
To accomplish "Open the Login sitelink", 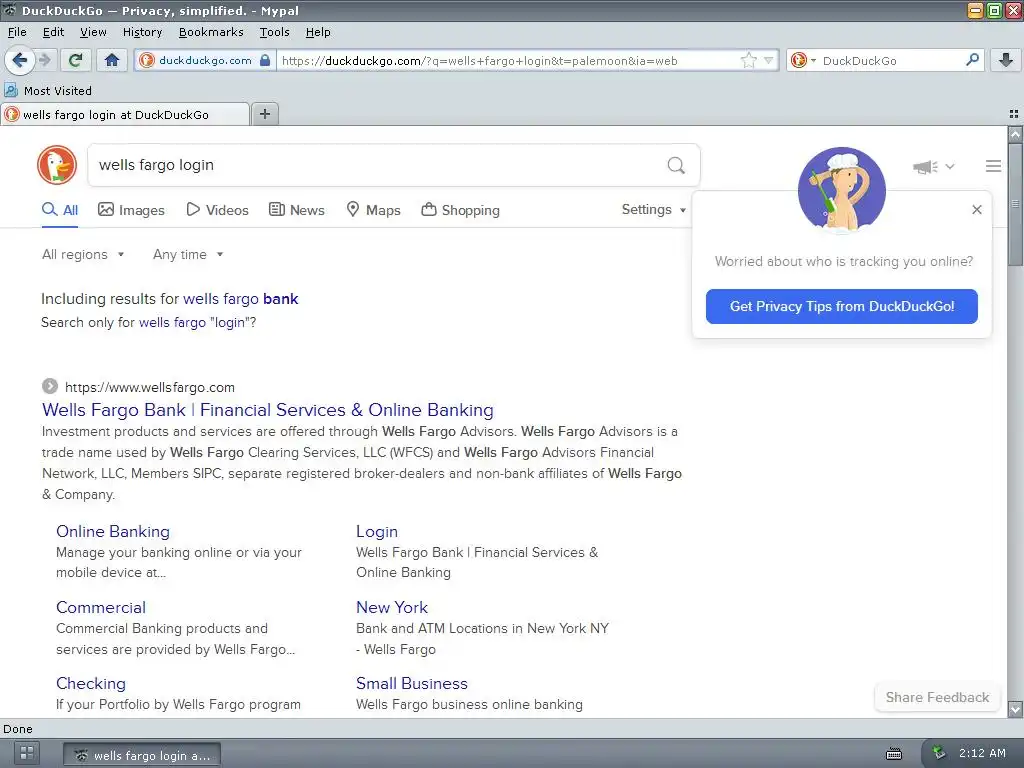I will click(x=377, y=532).
